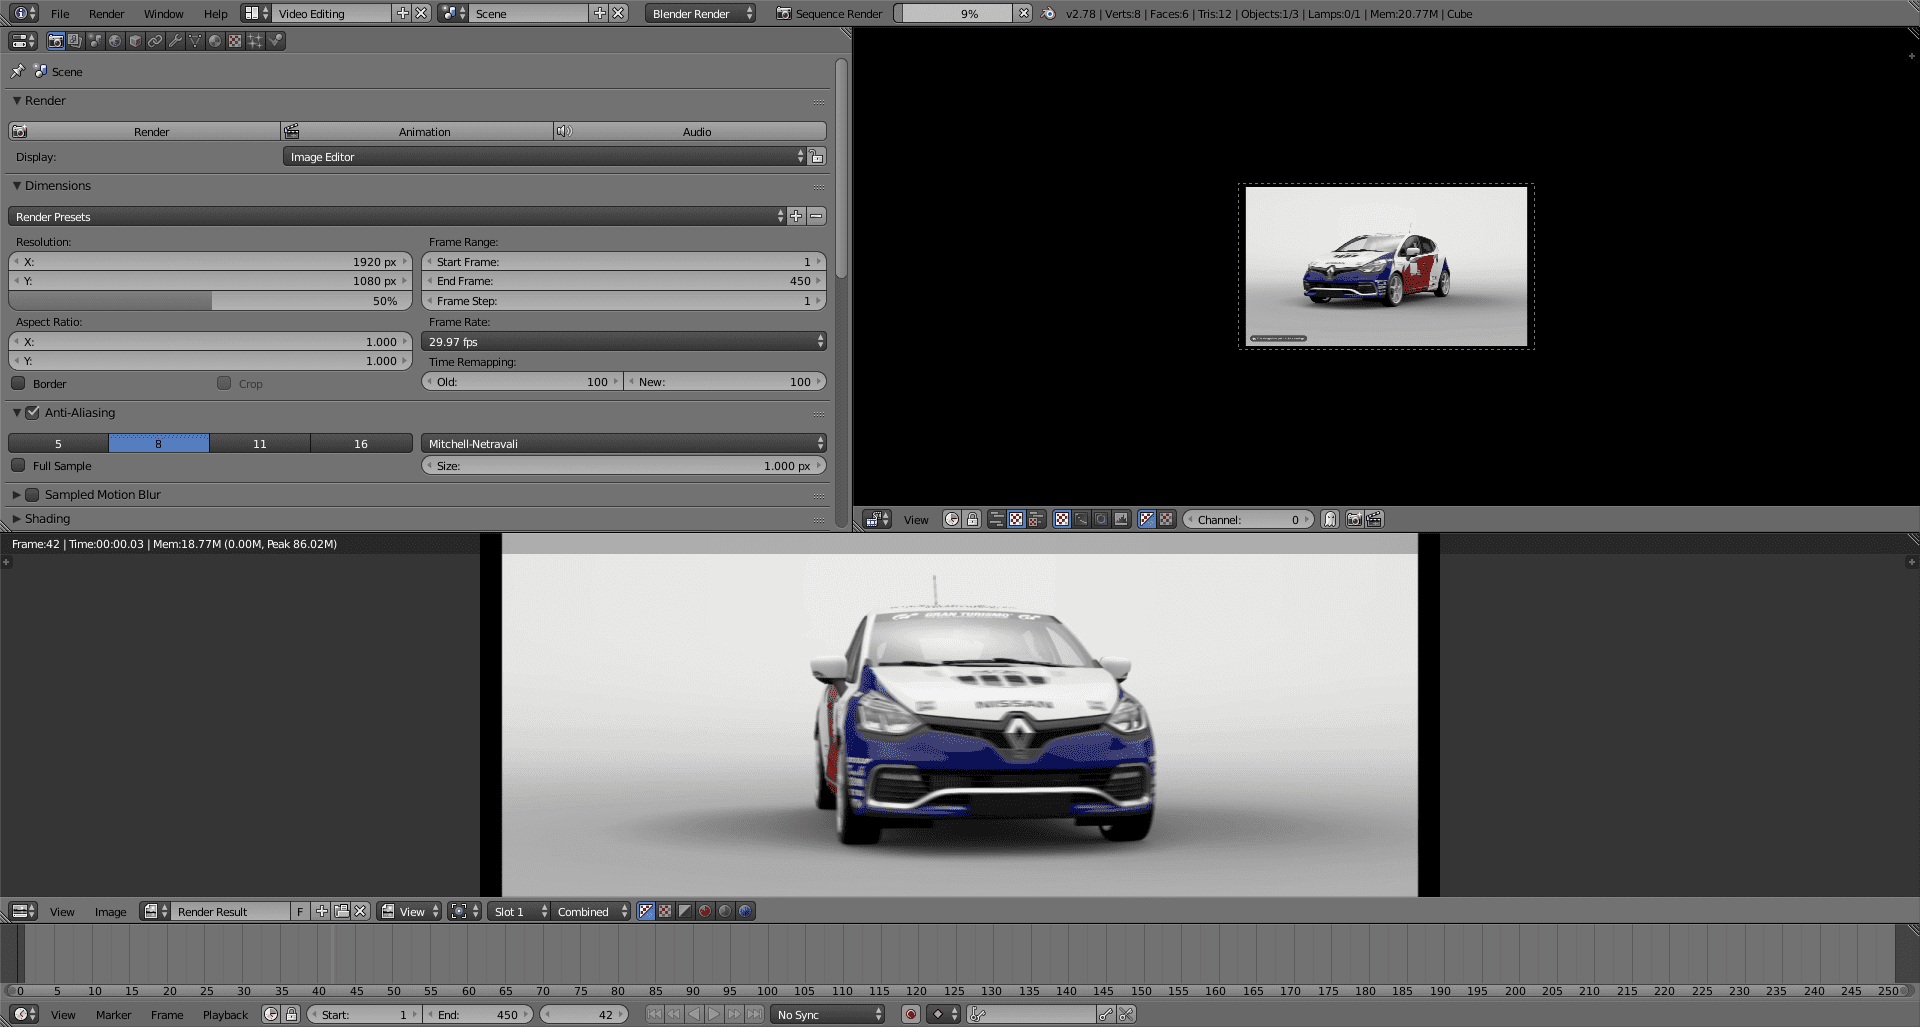
Task: Toggle the Anti-Aliasing checkbox
Action: (x=33, y=412)
